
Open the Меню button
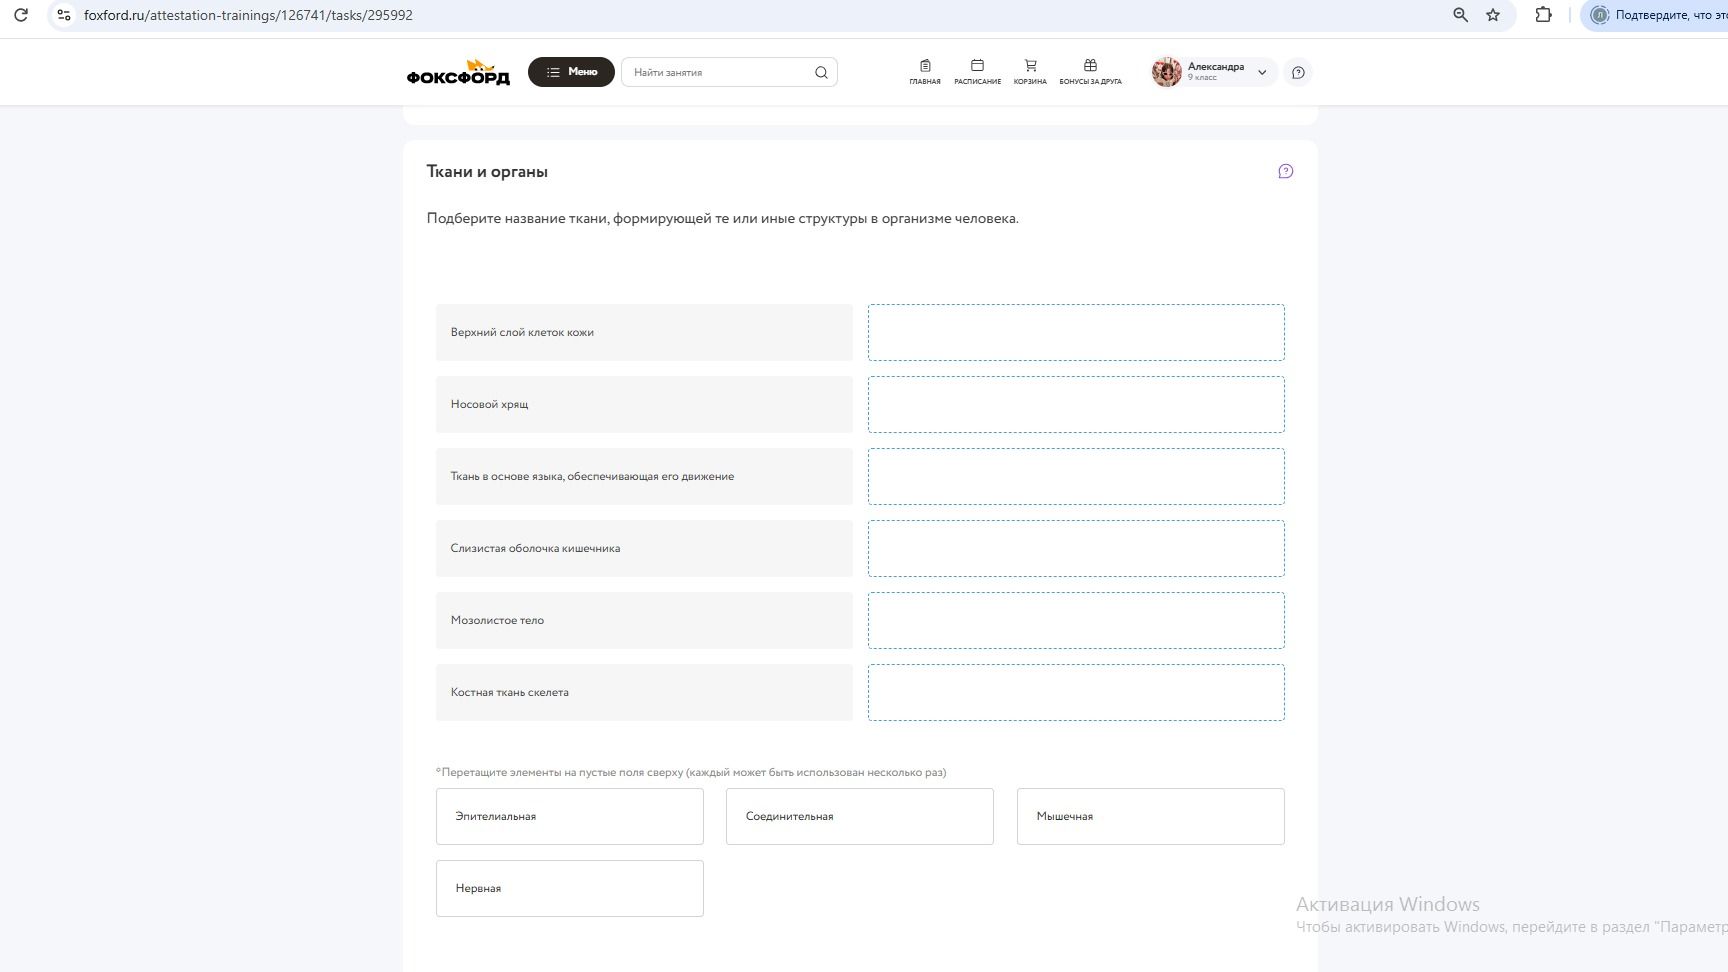[x=571, y=72]
